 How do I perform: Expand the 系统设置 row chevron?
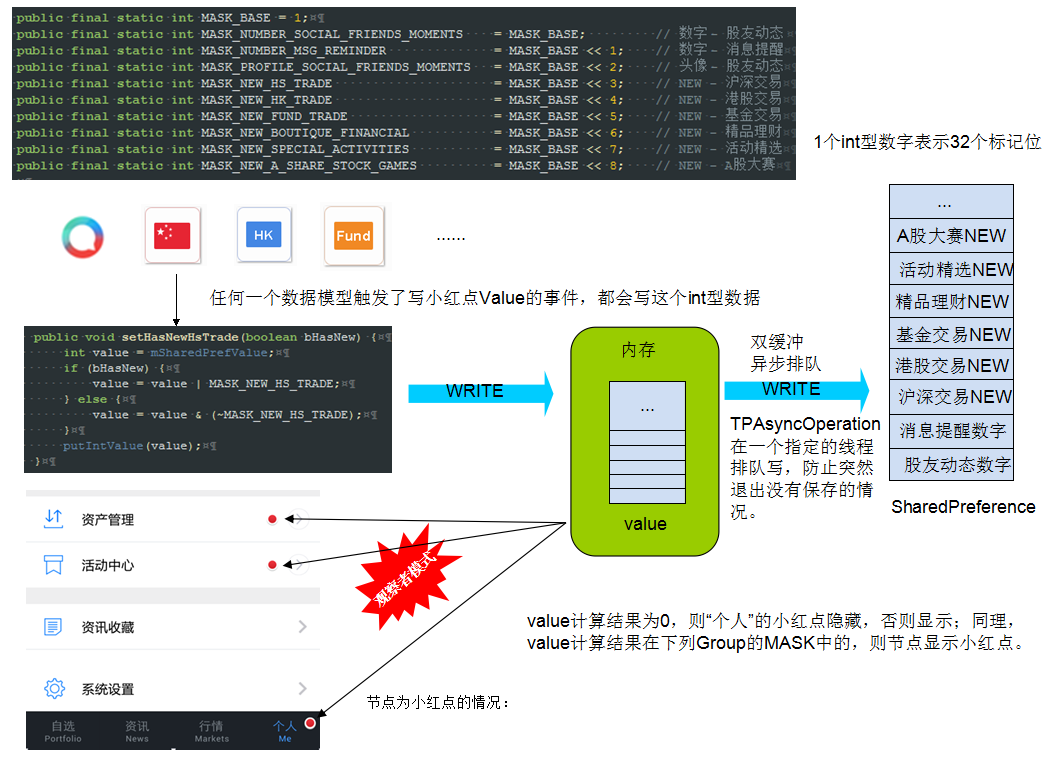pyautogui.click(x=302, y=689)
